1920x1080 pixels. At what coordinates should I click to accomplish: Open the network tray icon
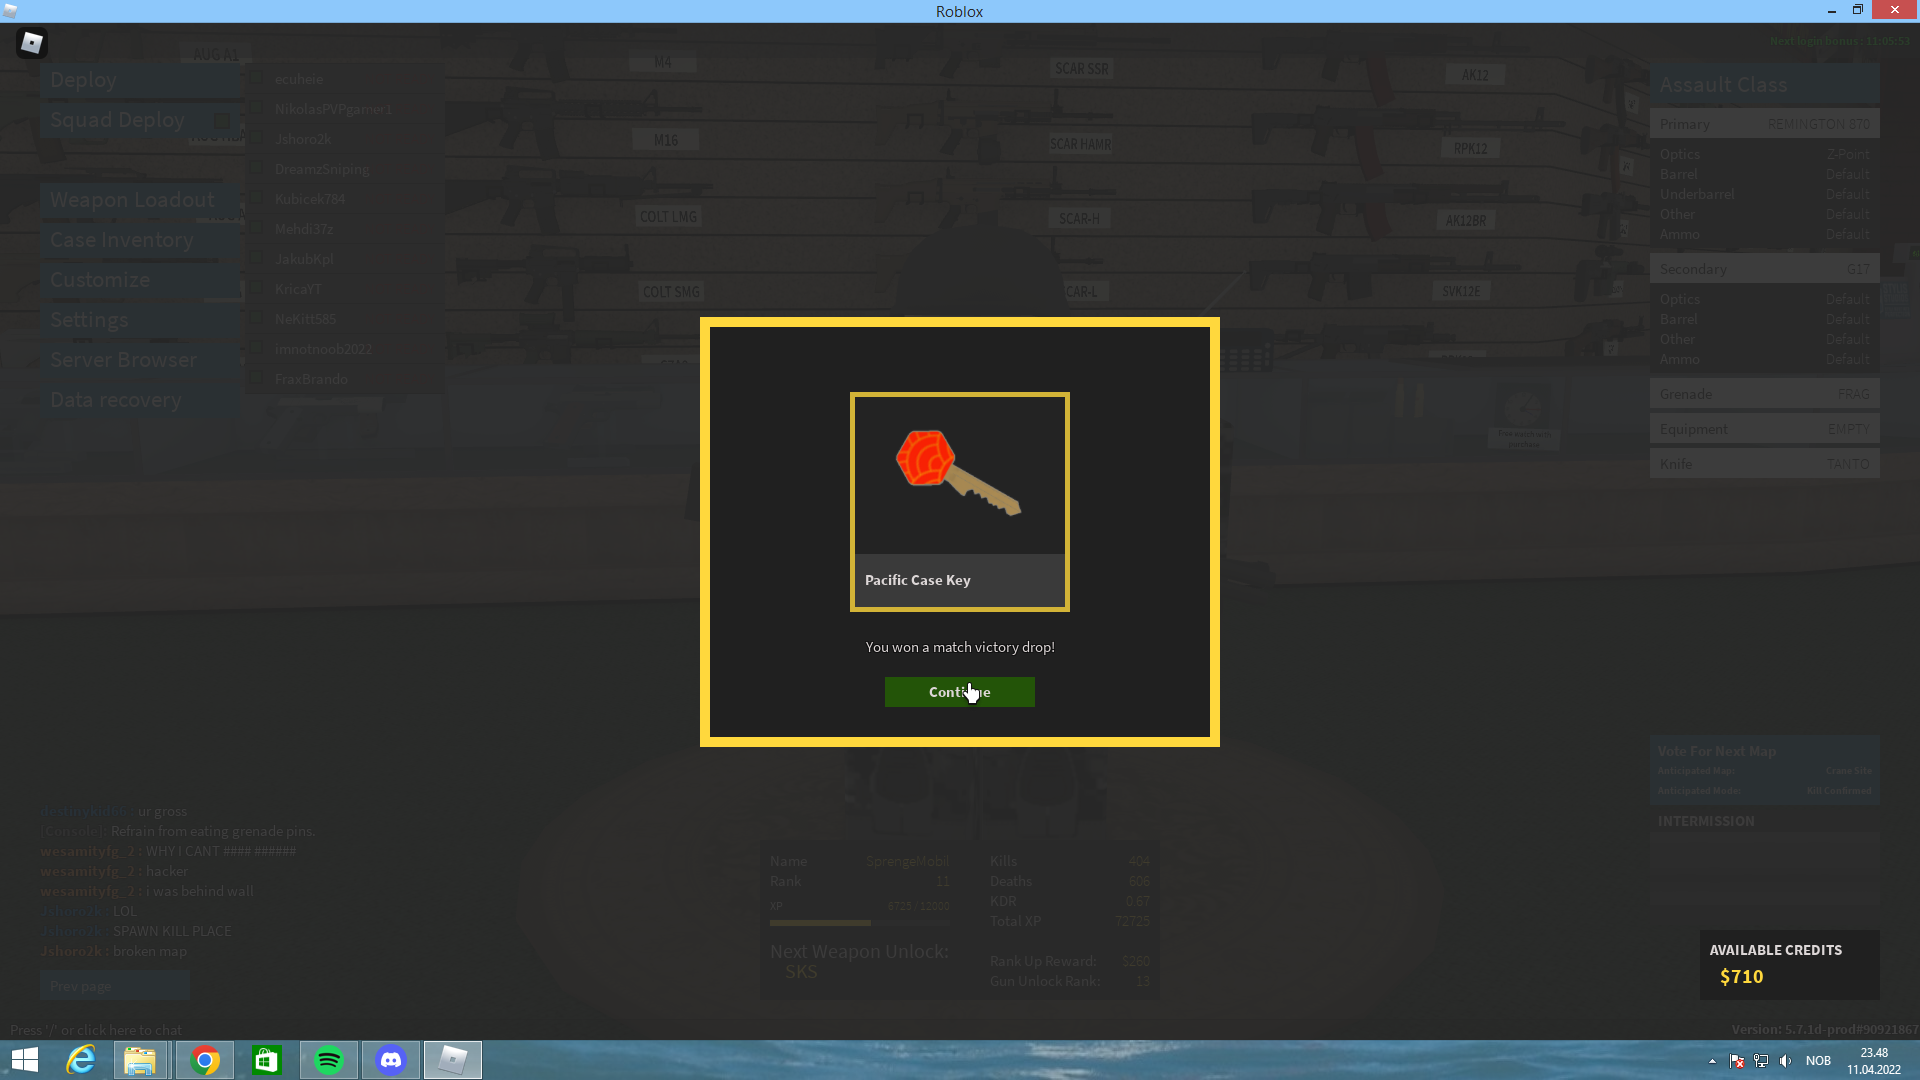(x=1761, y=1061)
